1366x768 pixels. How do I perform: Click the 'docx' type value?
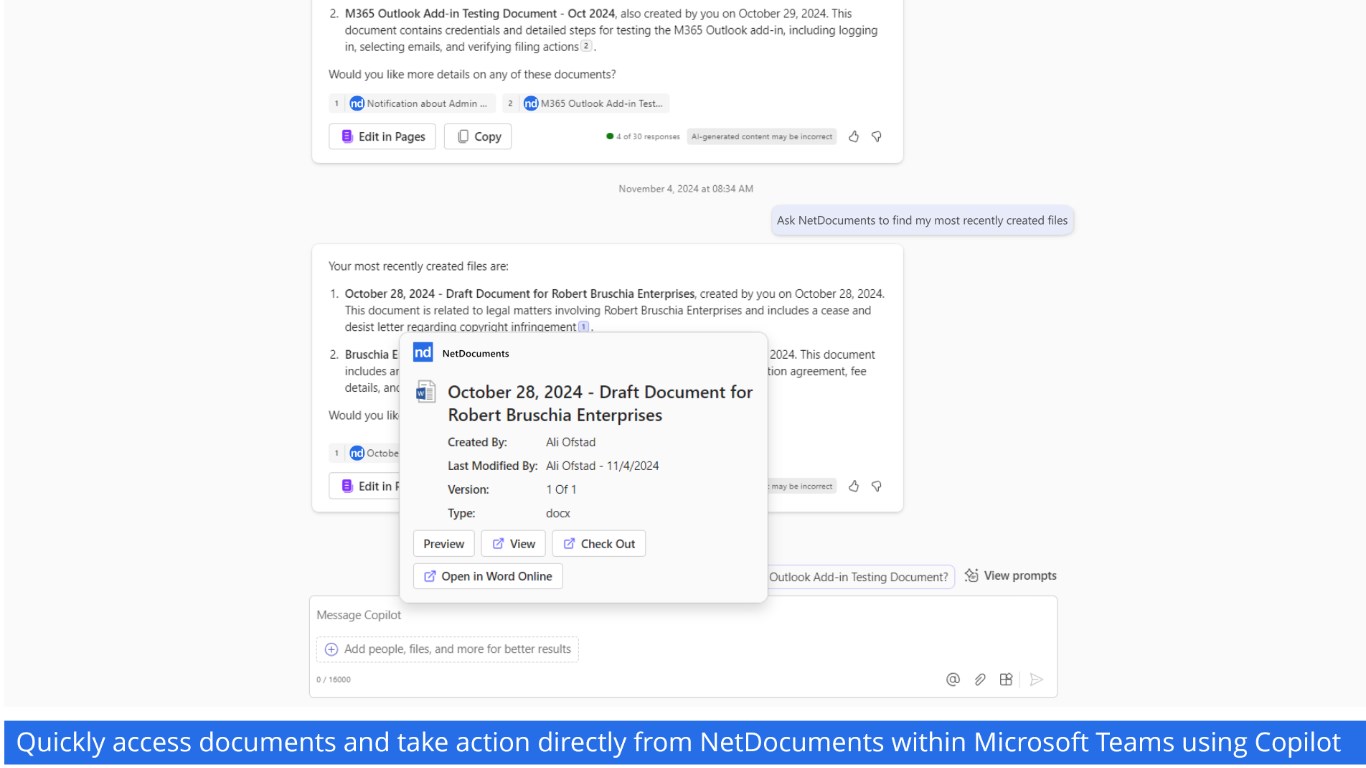coord(558,514)
